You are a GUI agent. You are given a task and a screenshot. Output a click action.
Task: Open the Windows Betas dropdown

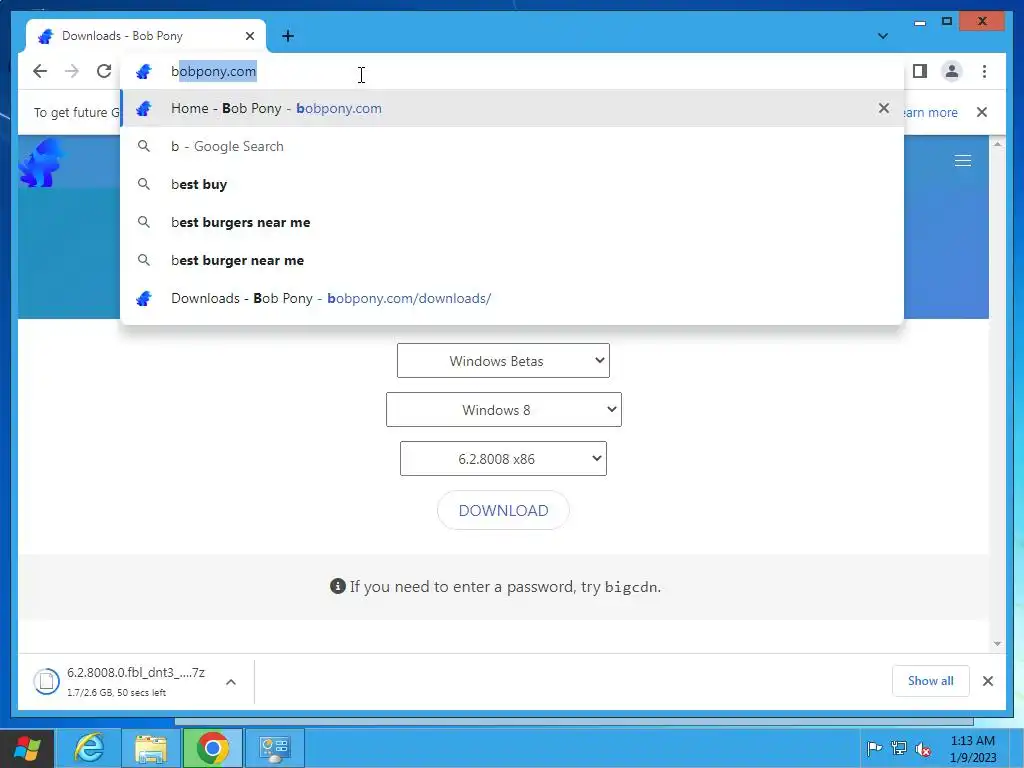(x=503, y=360)
